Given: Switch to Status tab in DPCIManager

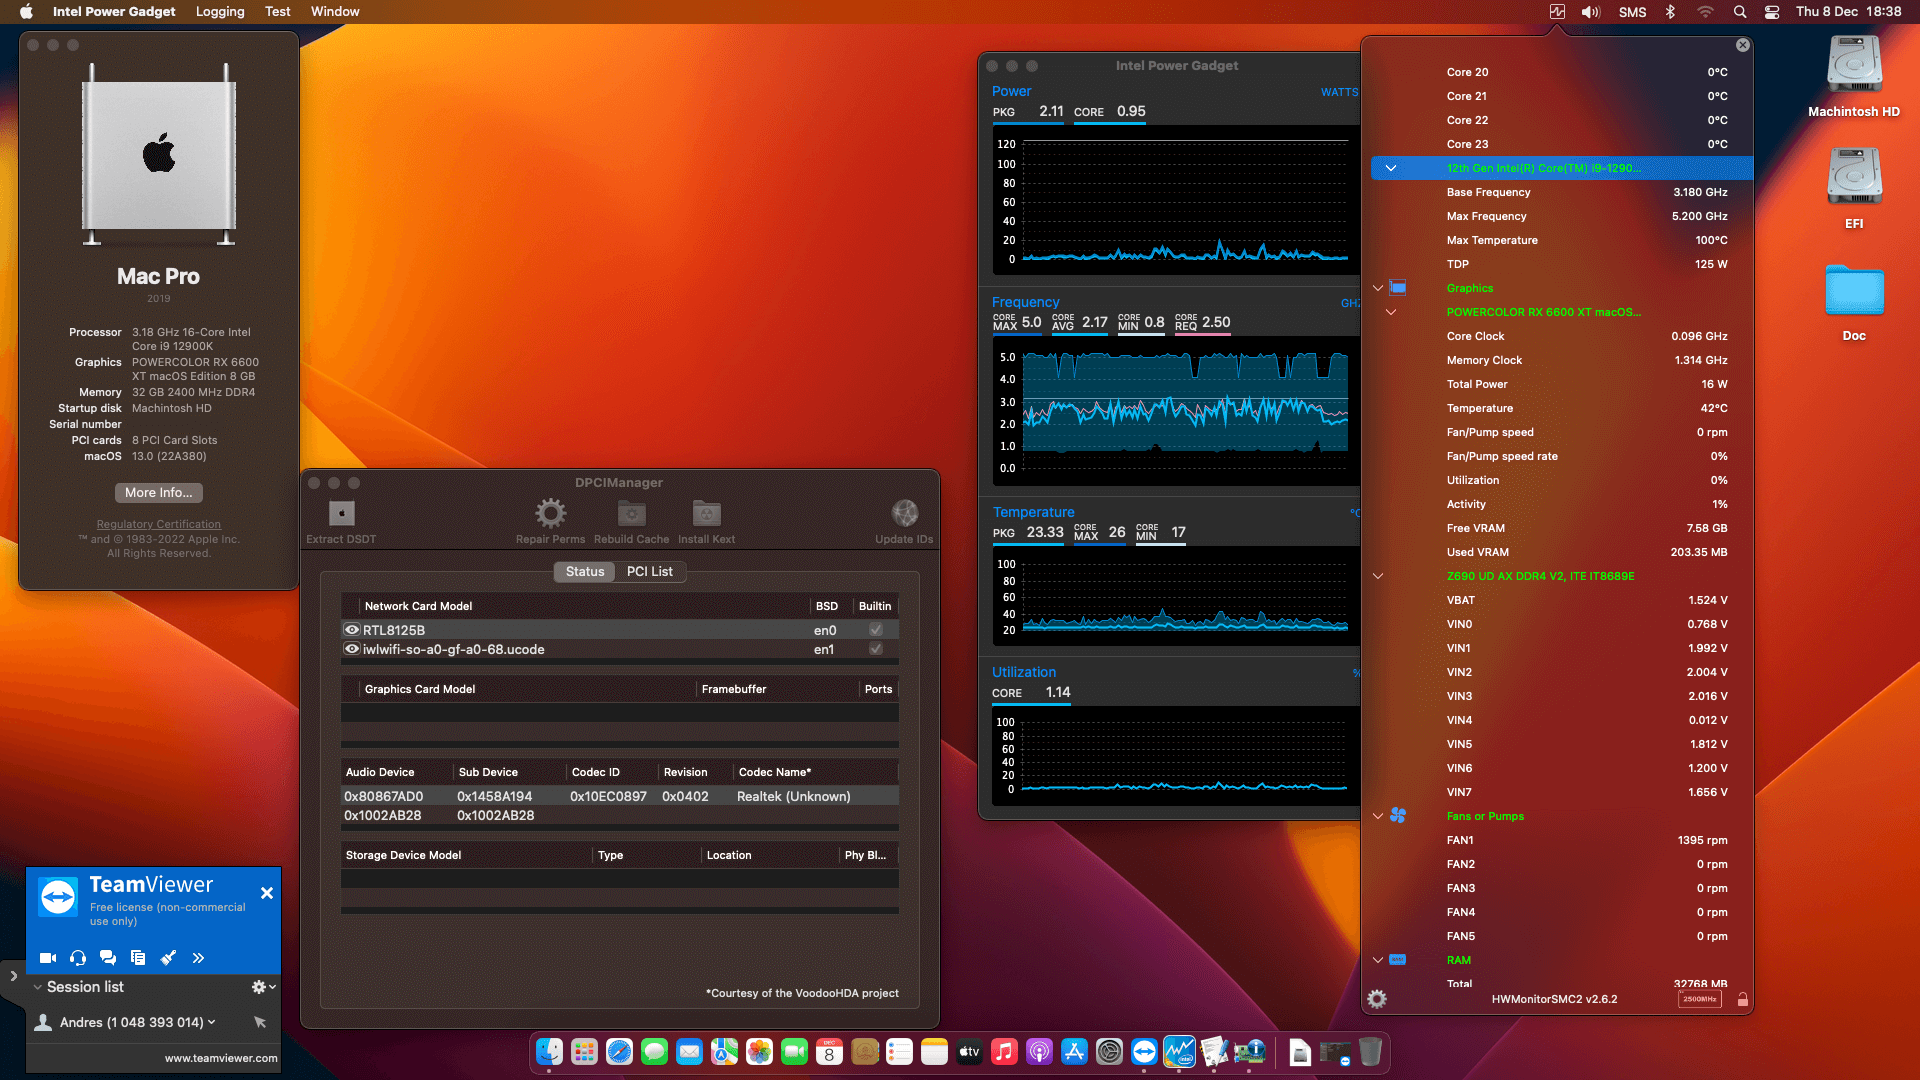Looking at the screenshot, I should tap(585, 571).
